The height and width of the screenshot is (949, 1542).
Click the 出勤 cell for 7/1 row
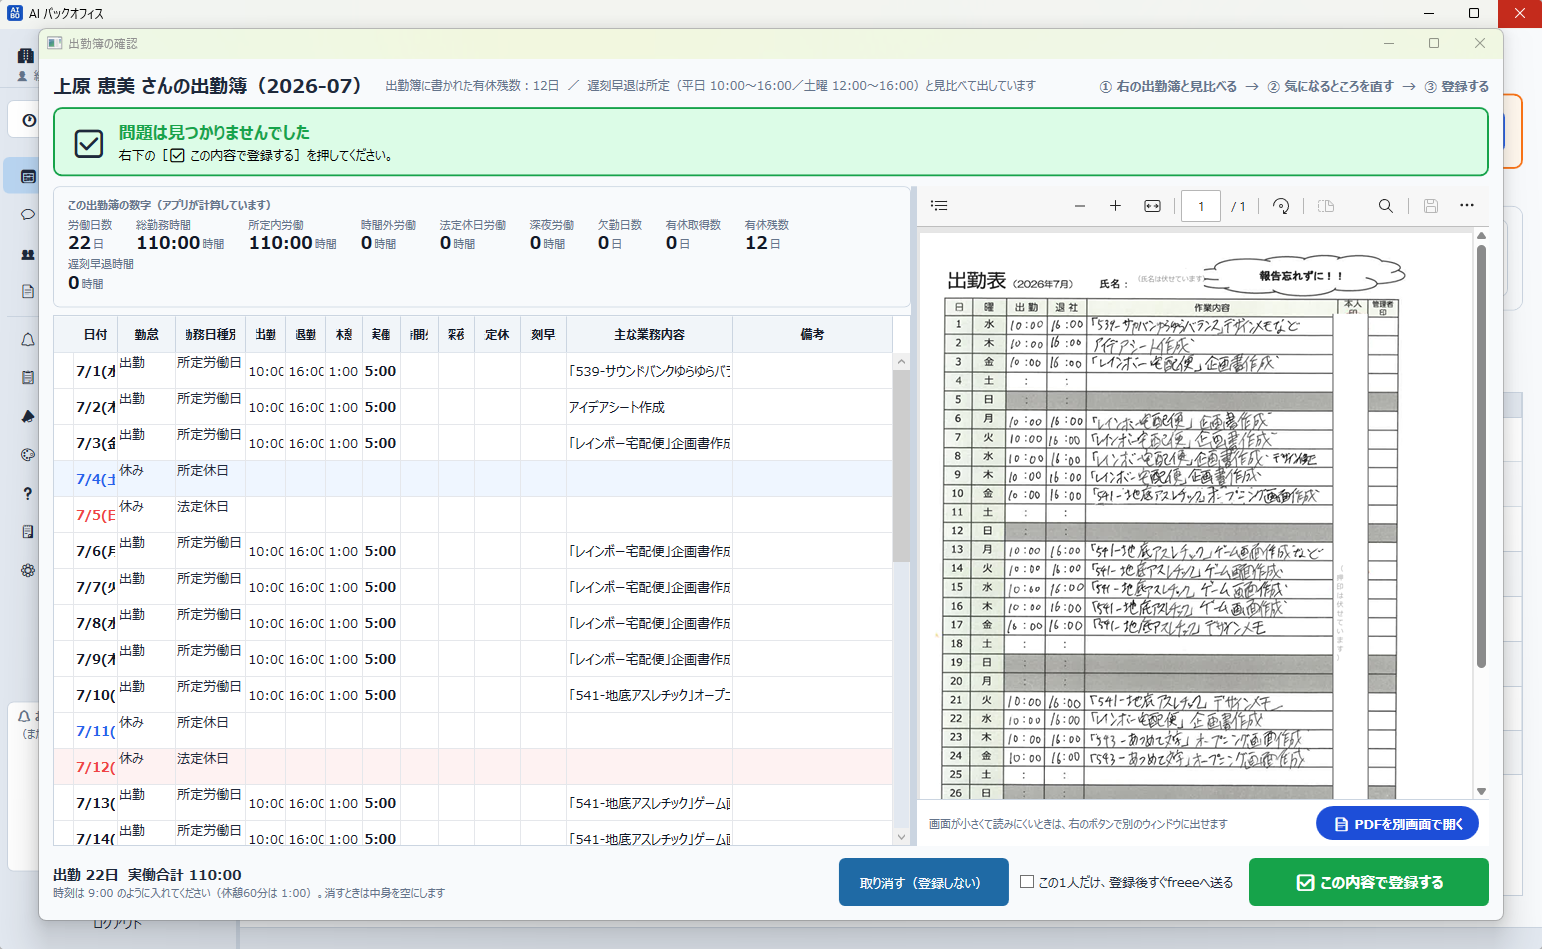146,371
